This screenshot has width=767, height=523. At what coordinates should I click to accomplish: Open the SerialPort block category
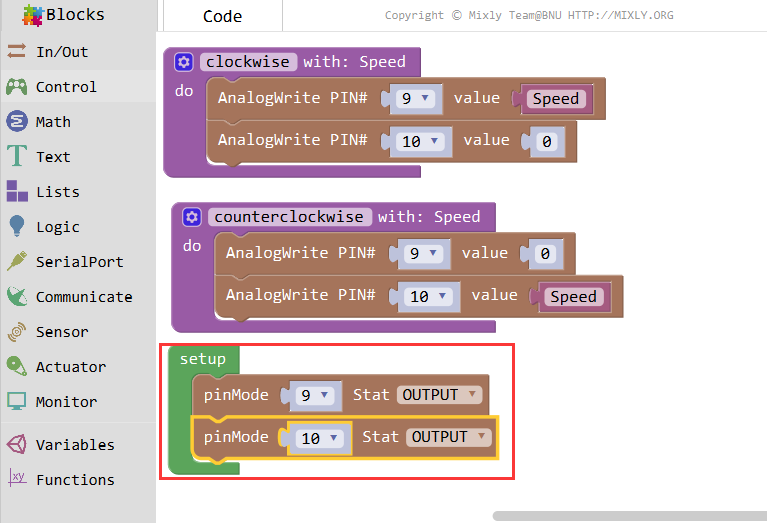coord(78,261)
